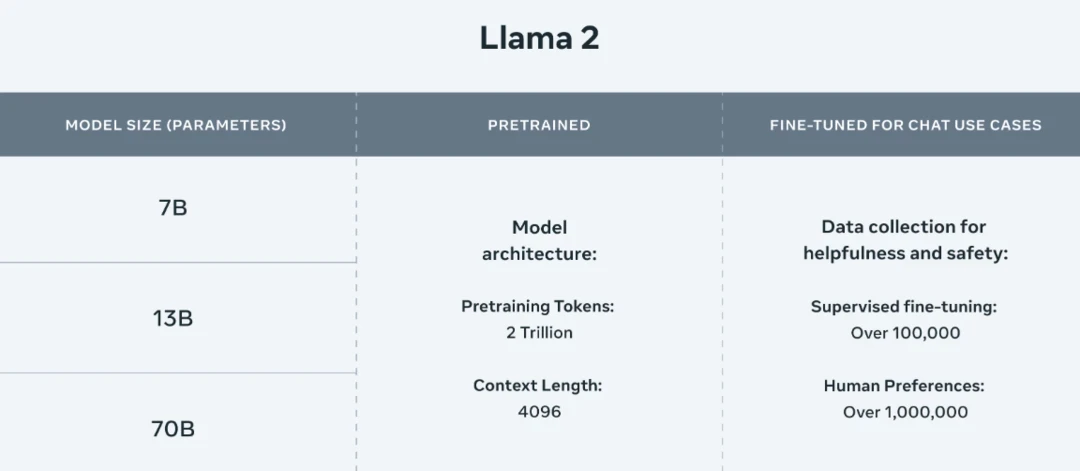Select the 70B model size cell
The height and width of the screenshot is (471, 1080).
(173, 429)
